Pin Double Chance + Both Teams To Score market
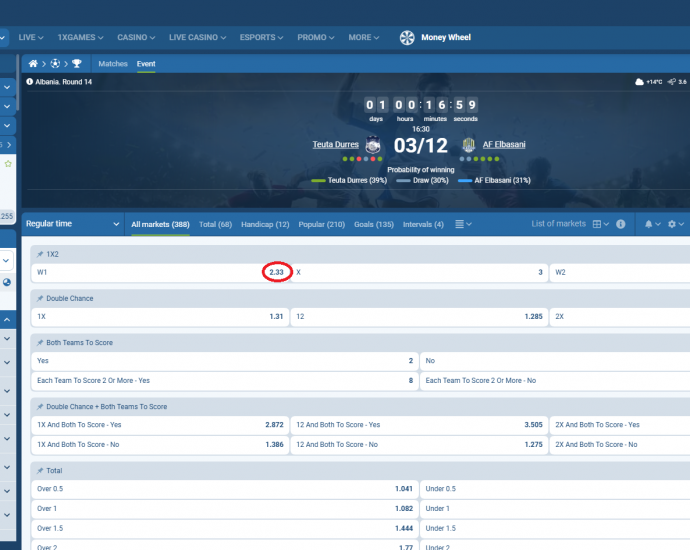Screen dimensions: 690x550 [x=40, y=407]
